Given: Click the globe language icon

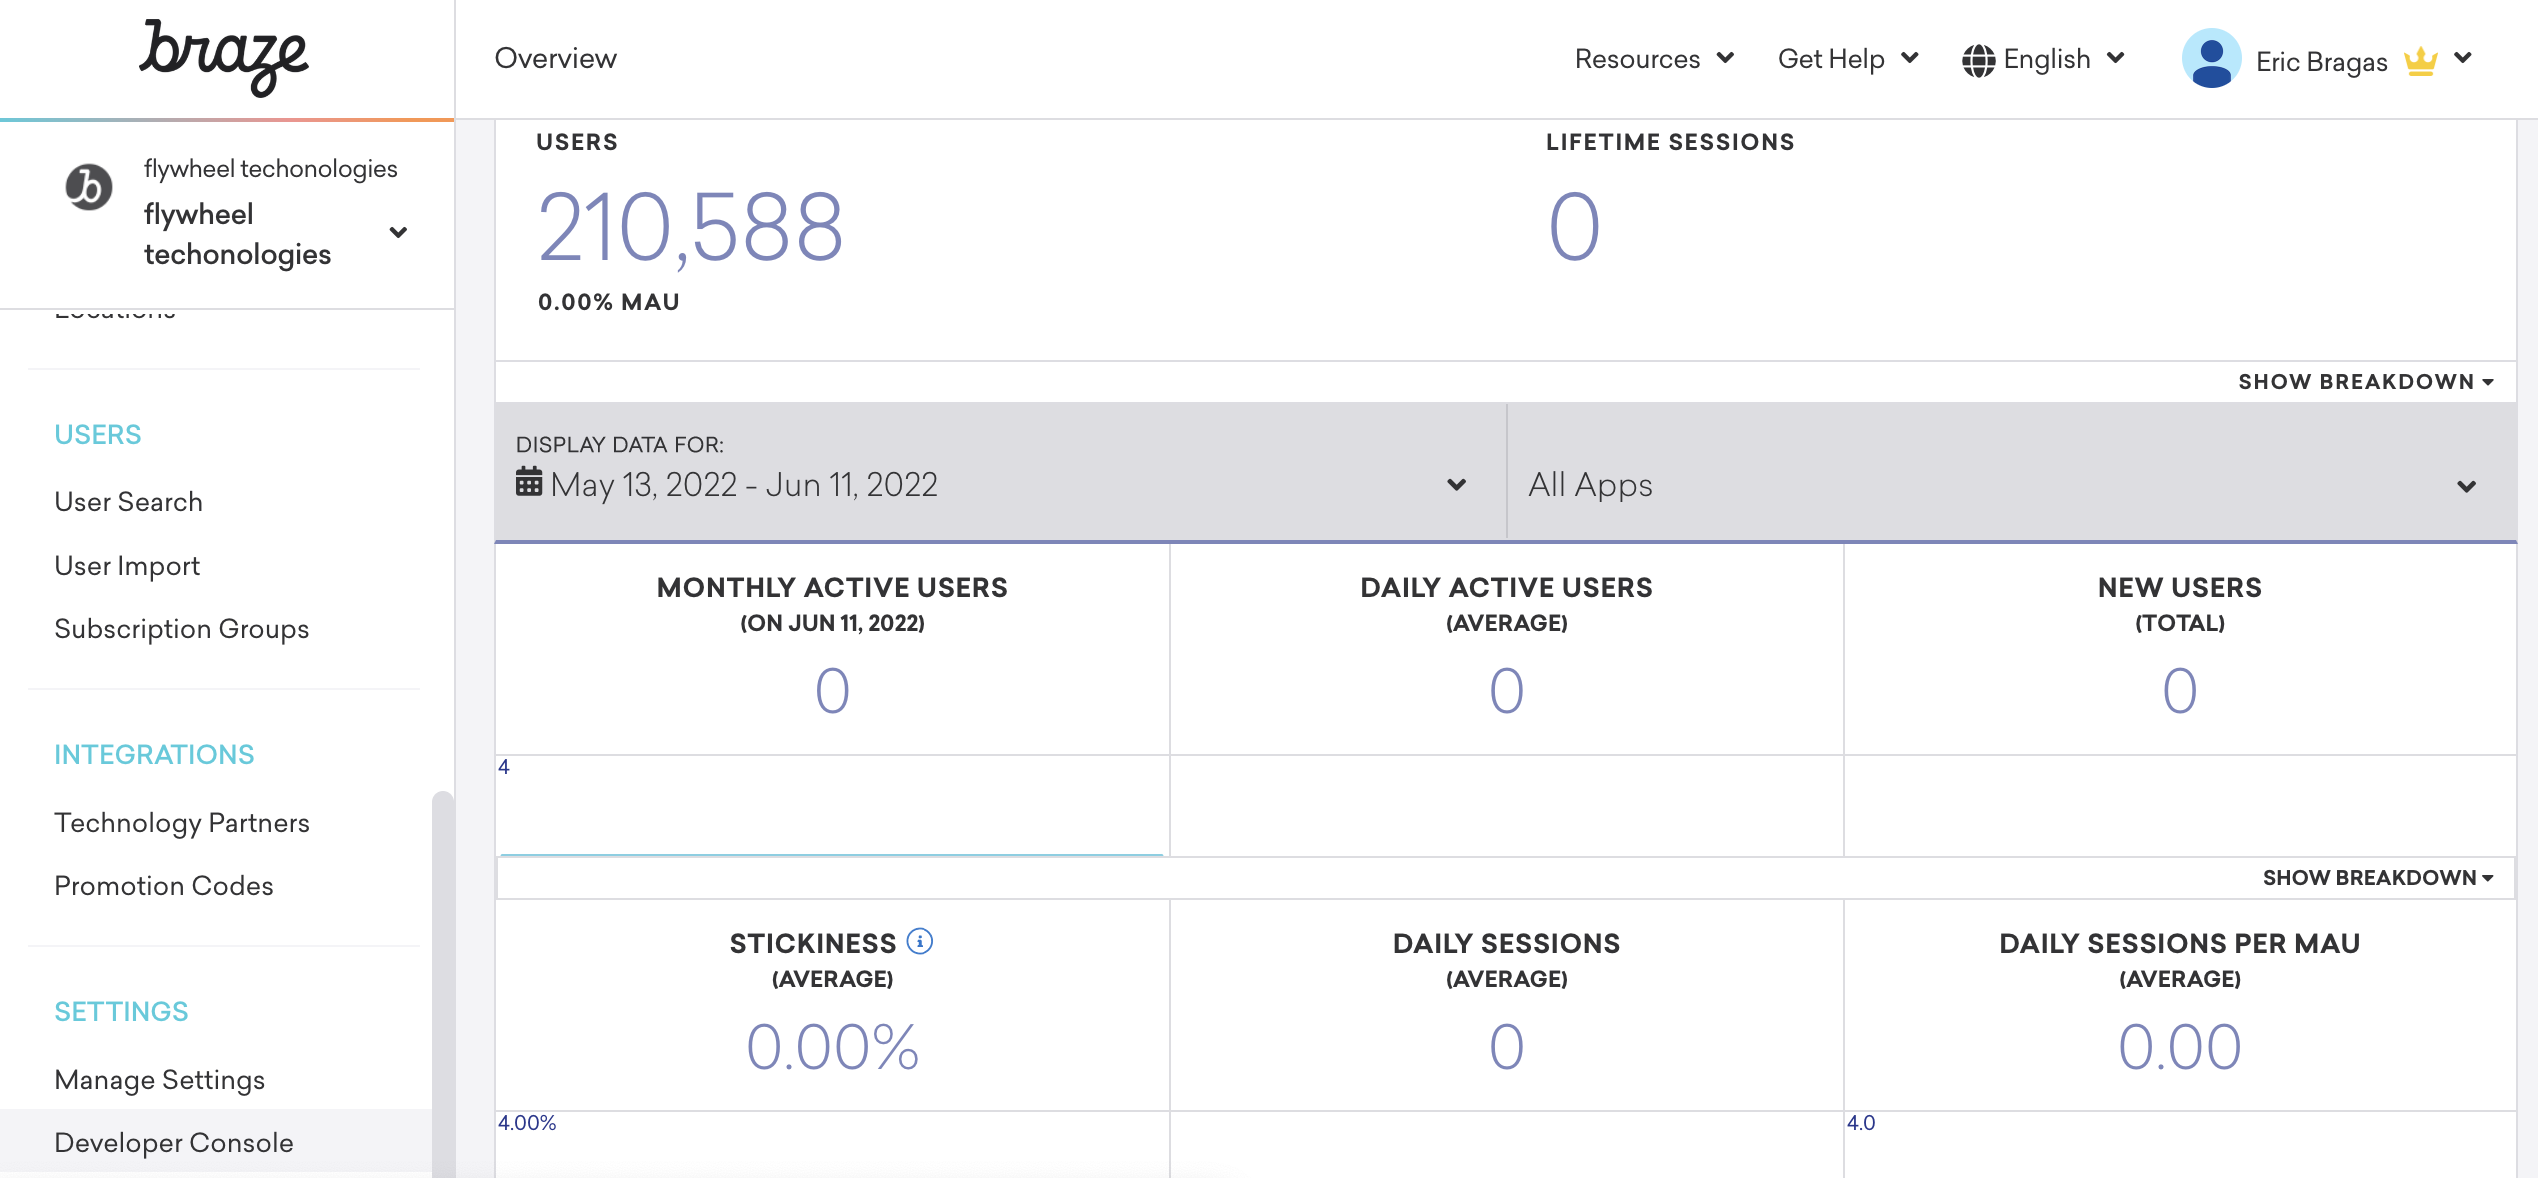Looking at the screenshot, I should (1978, 60).
